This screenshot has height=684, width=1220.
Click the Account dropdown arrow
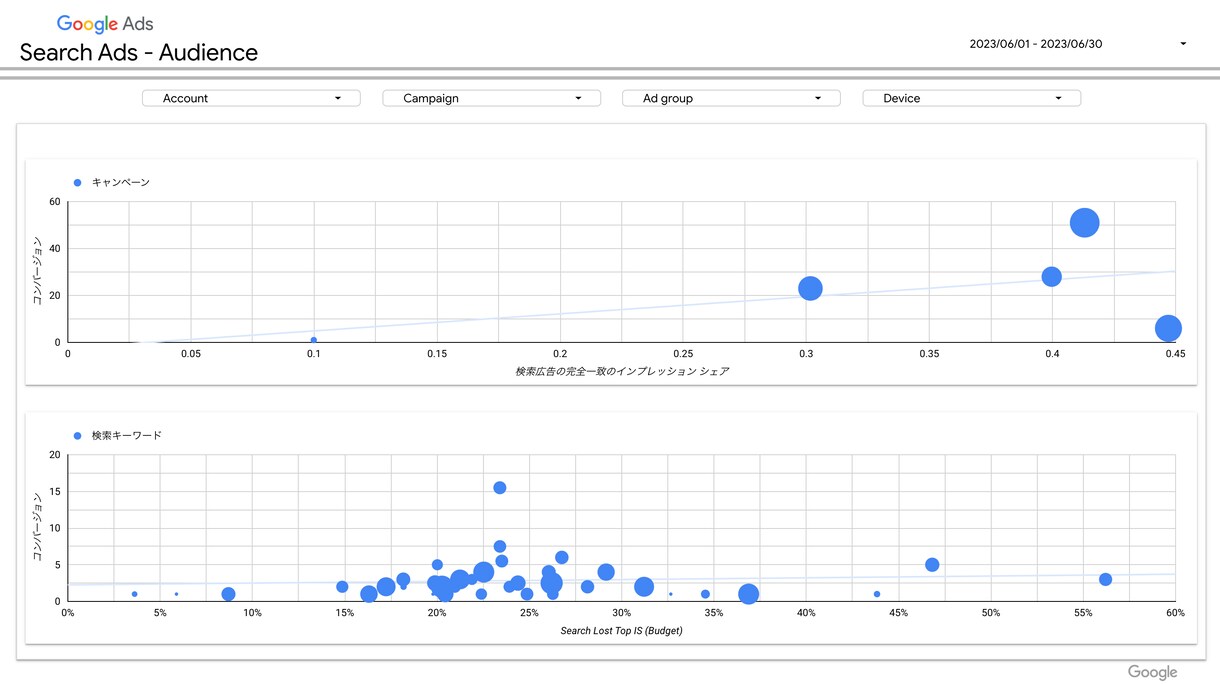click(338, 98)
